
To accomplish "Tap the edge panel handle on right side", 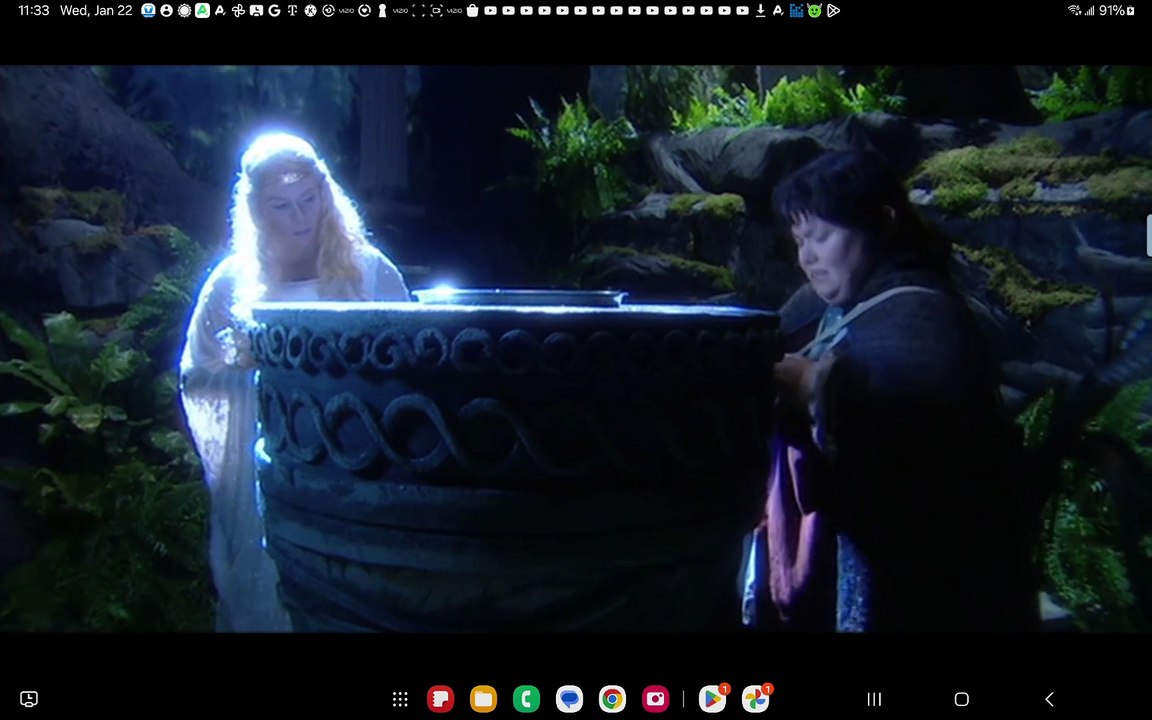I will click(1149, 235).
